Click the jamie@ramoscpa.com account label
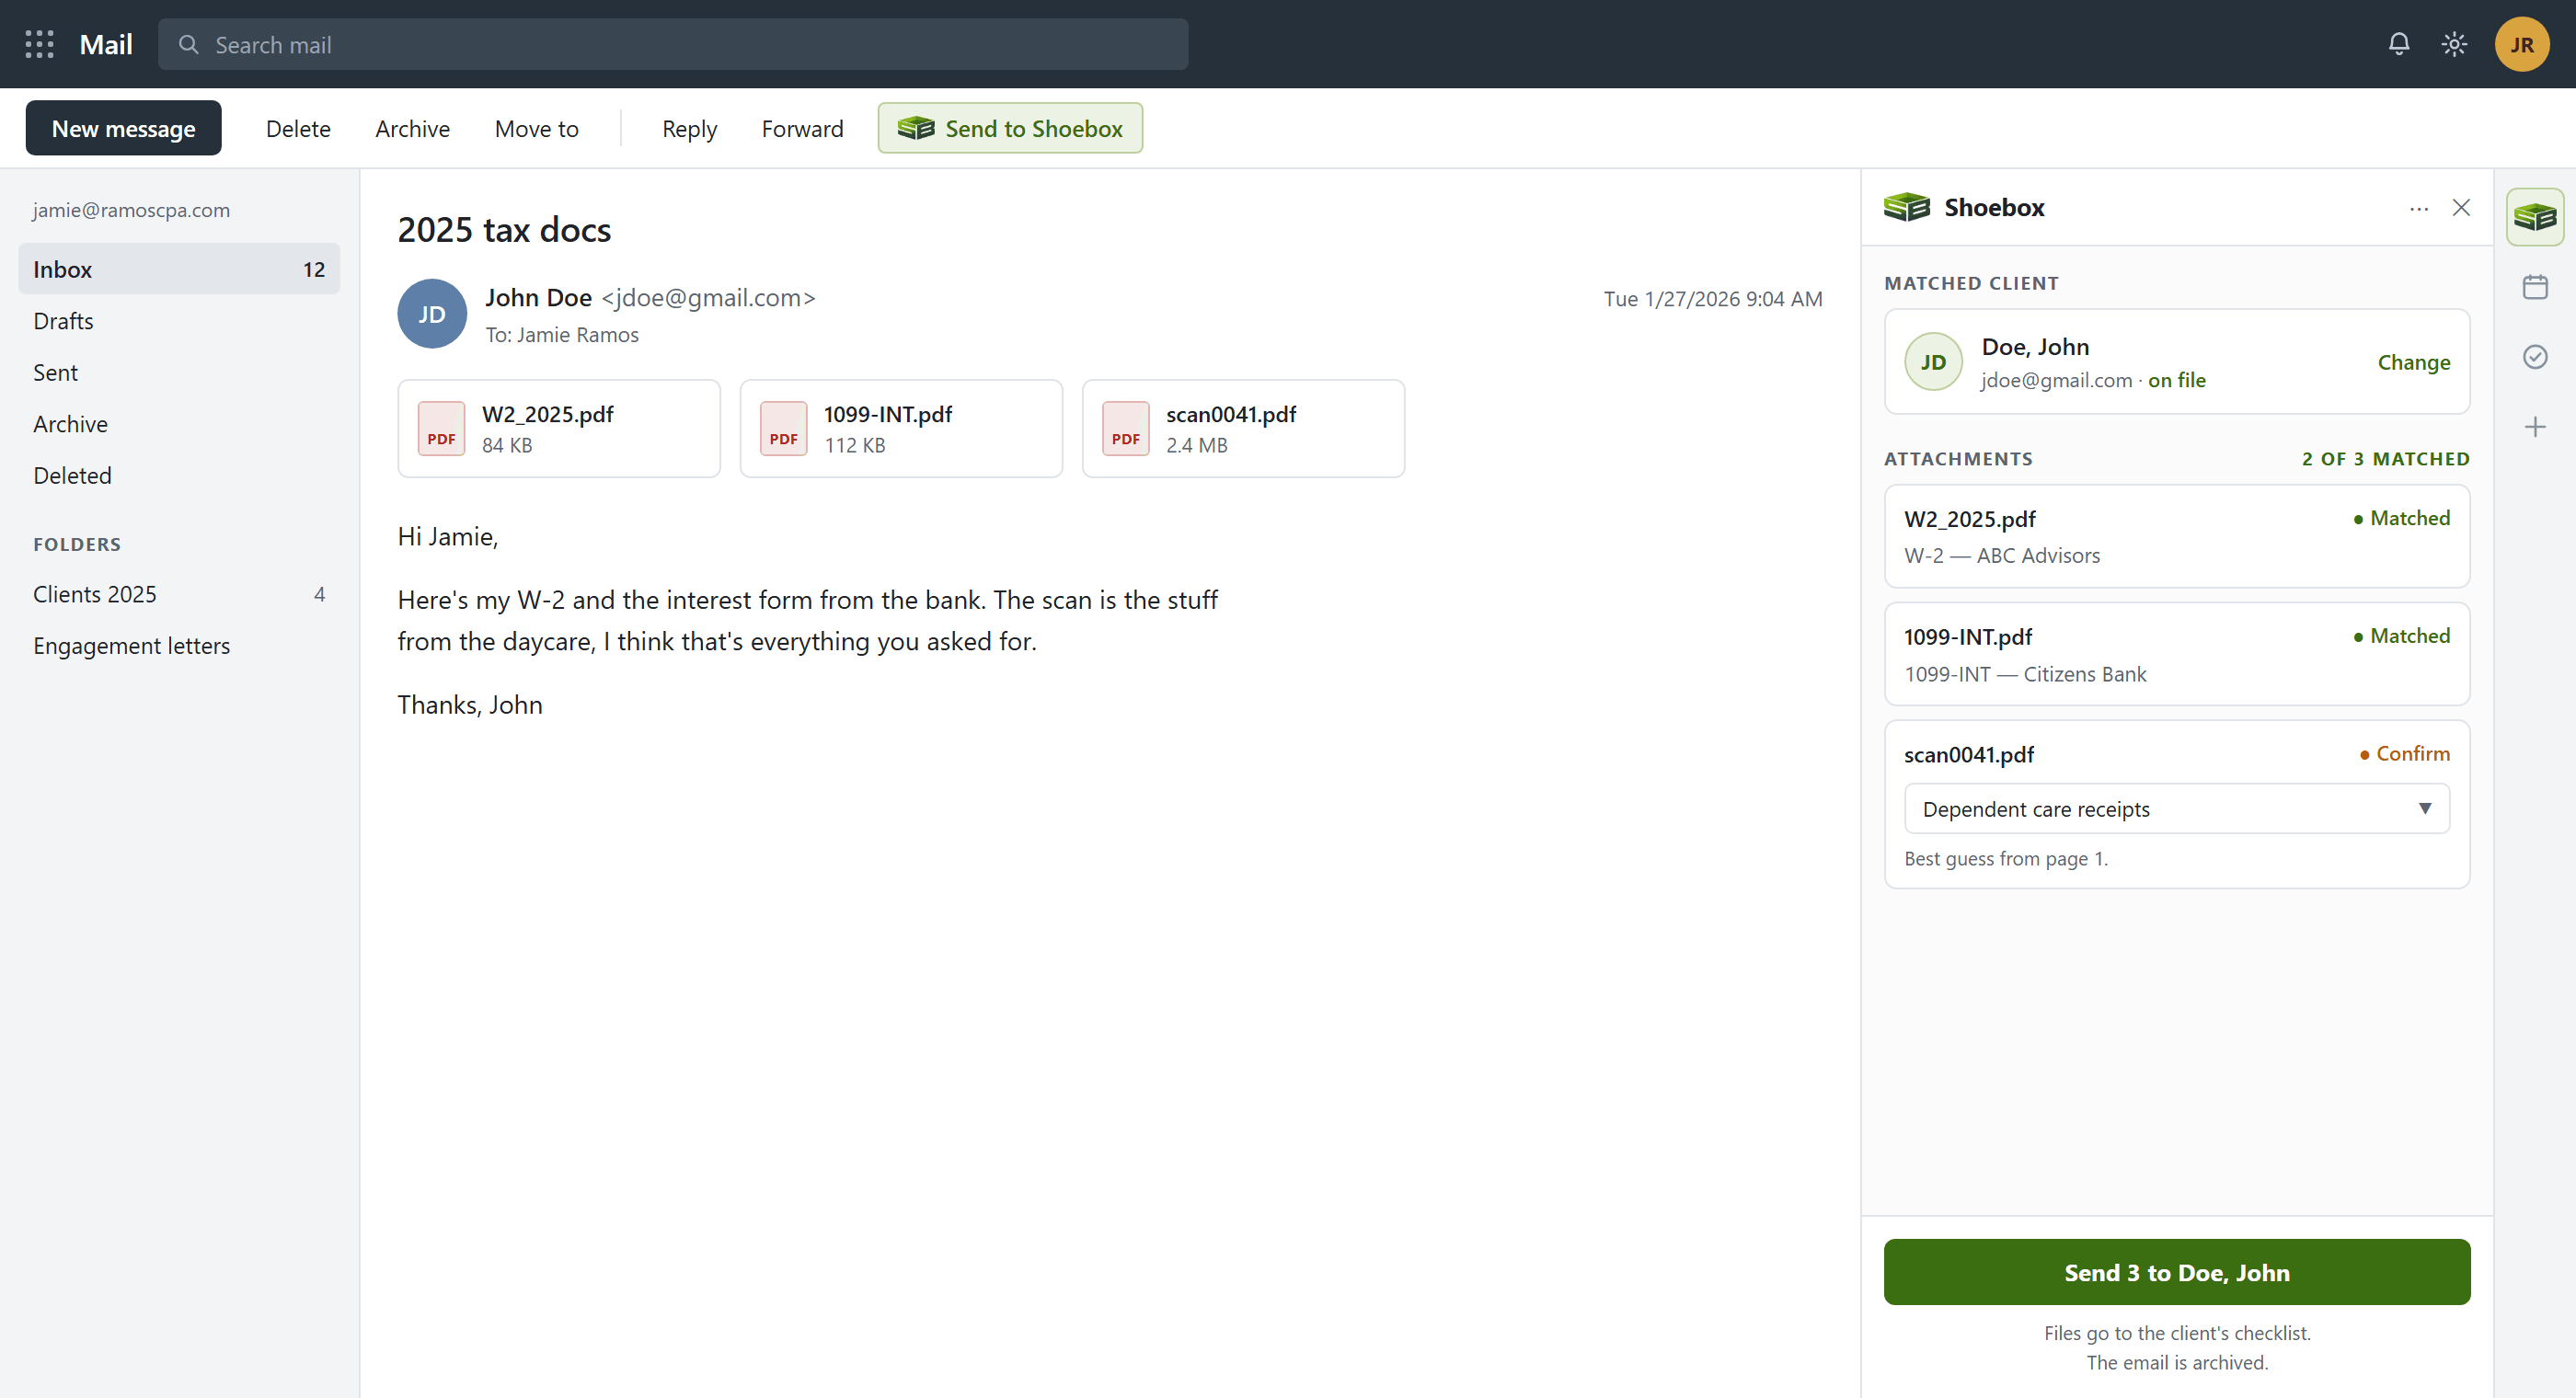The width and height of the screenshot is (2576, 1398). (131, 210)
